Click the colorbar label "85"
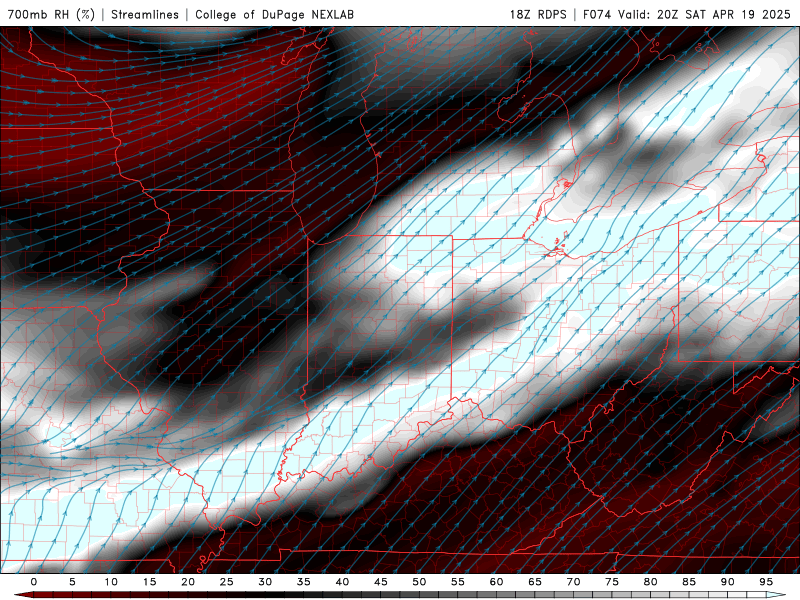The height and width of the screenshot is (600, 800). click(689, 582)
